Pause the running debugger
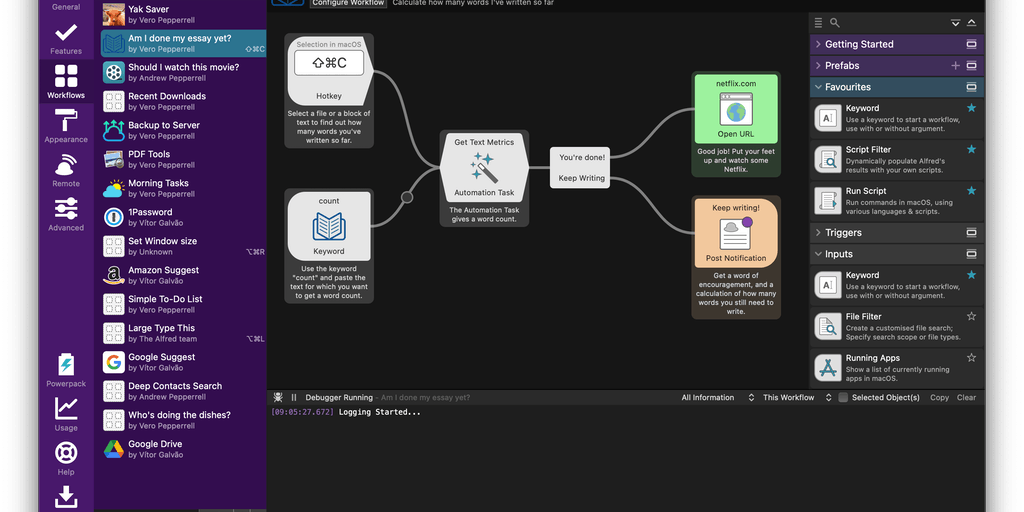This screenshot has width=1024, height=512. point(294,398)
